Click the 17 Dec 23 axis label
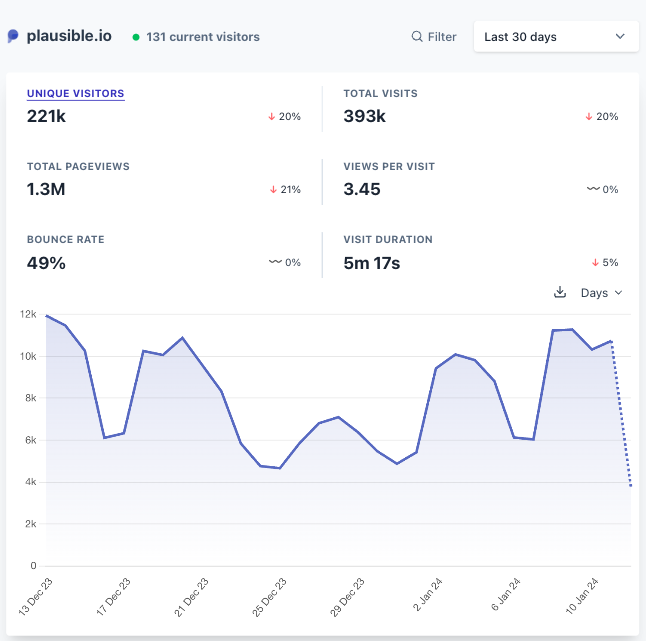 (113, 597)
